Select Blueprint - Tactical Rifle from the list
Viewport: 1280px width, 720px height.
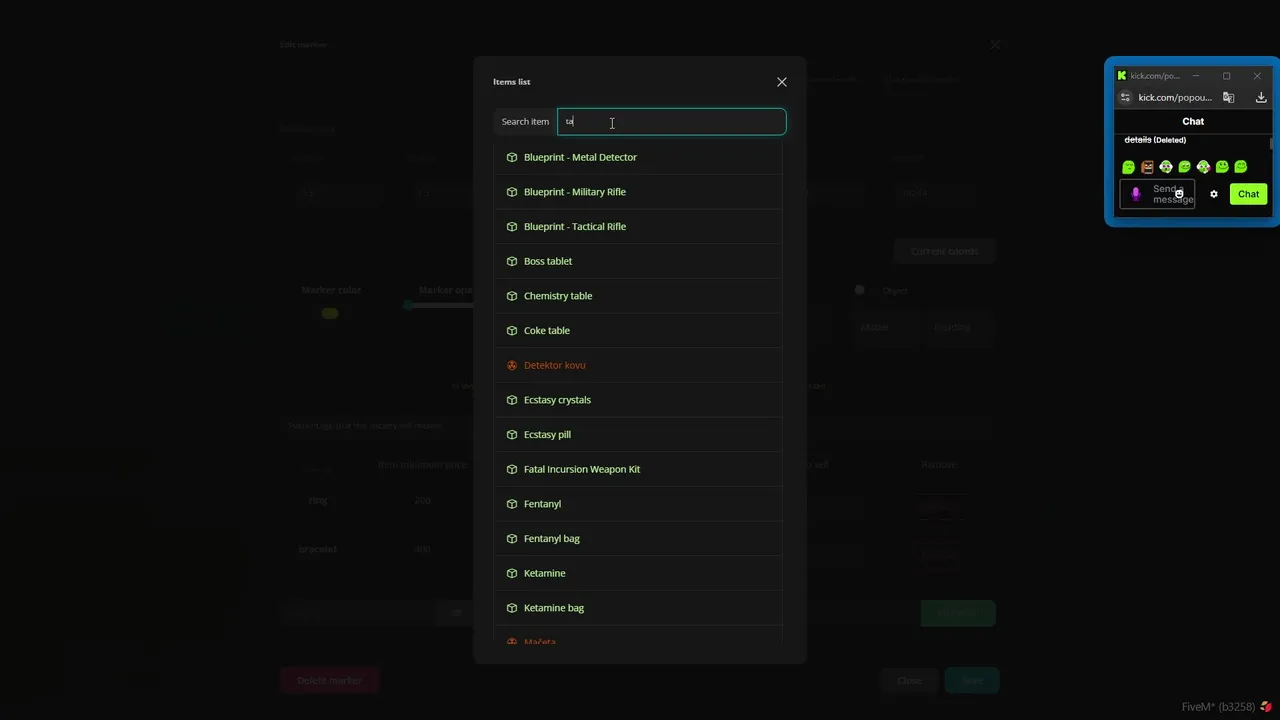tap(638, 226)
